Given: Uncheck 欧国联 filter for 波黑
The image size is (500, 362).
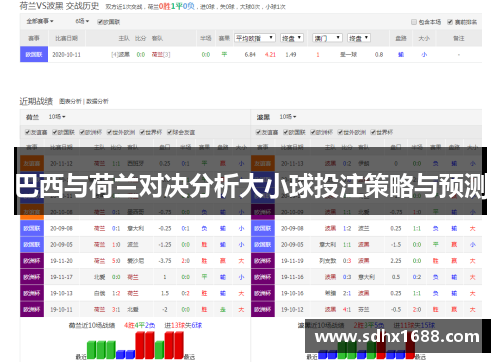Looking at the screenshot, I should (x=286, y=132).
